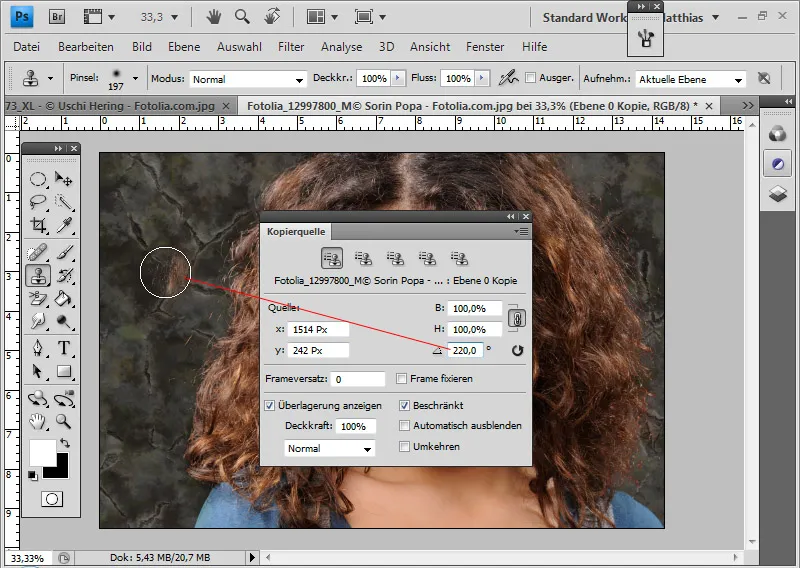Open the Filter menu

click(x=291, y=47)
